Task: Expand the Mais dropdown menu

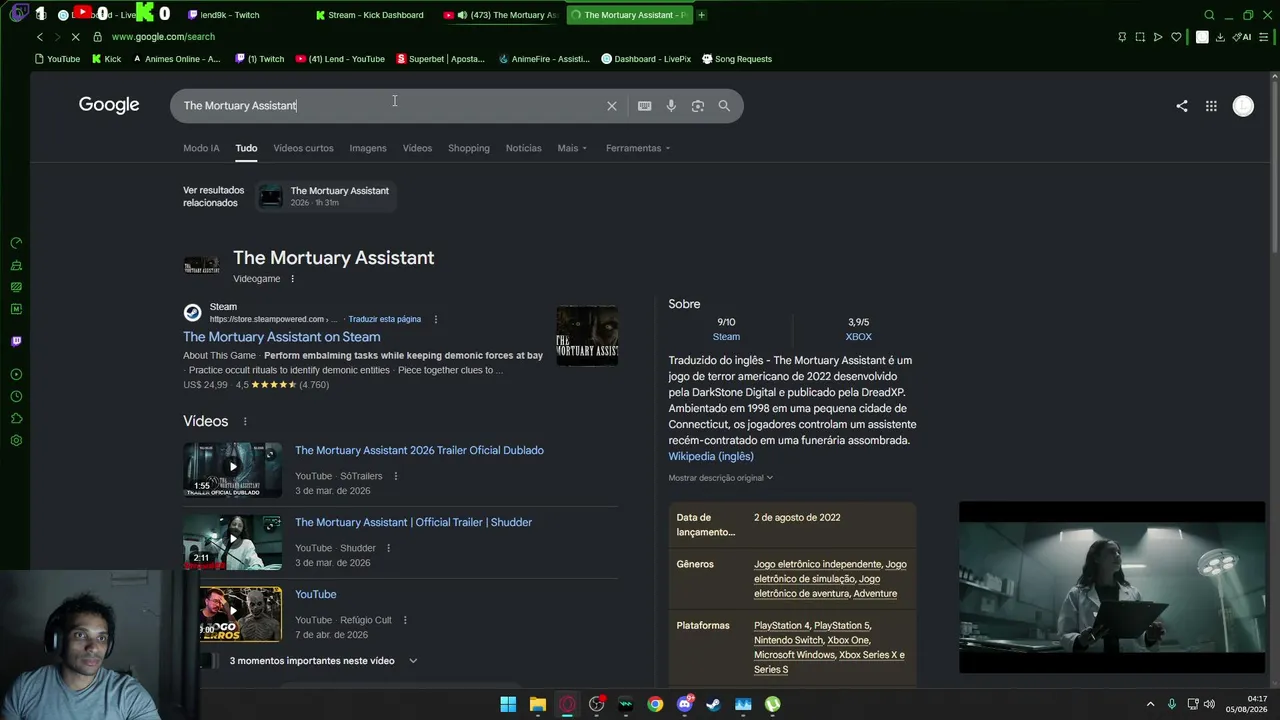Action: pyautogui.click(x=572, y=148)
